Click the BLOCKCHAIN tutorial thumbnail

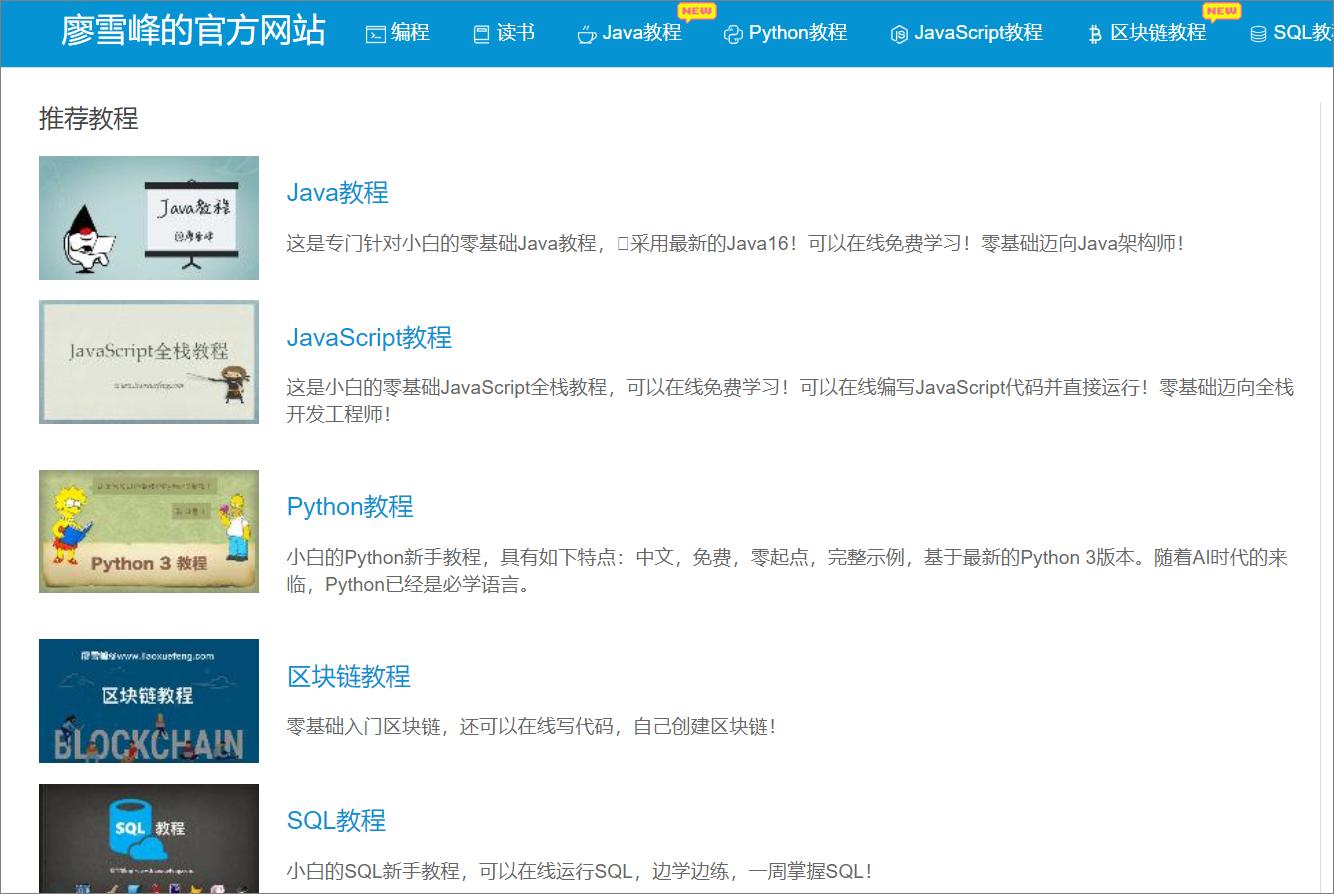[148, 701]
